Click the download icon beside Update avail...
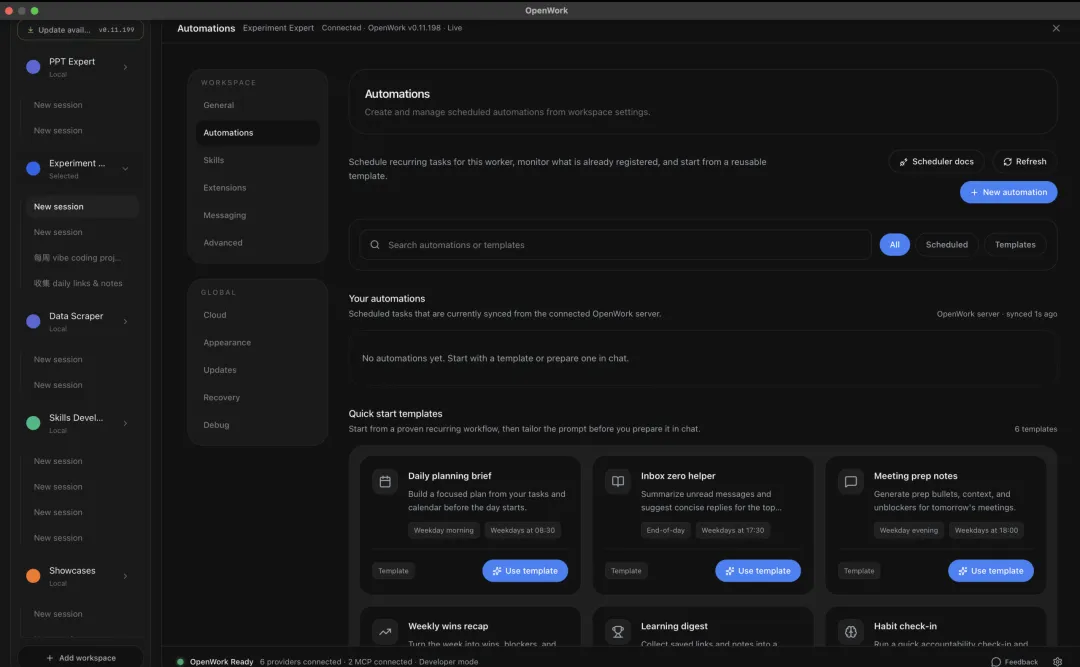The height and width of the screenshot is (667, 1080). coord(30,30)
